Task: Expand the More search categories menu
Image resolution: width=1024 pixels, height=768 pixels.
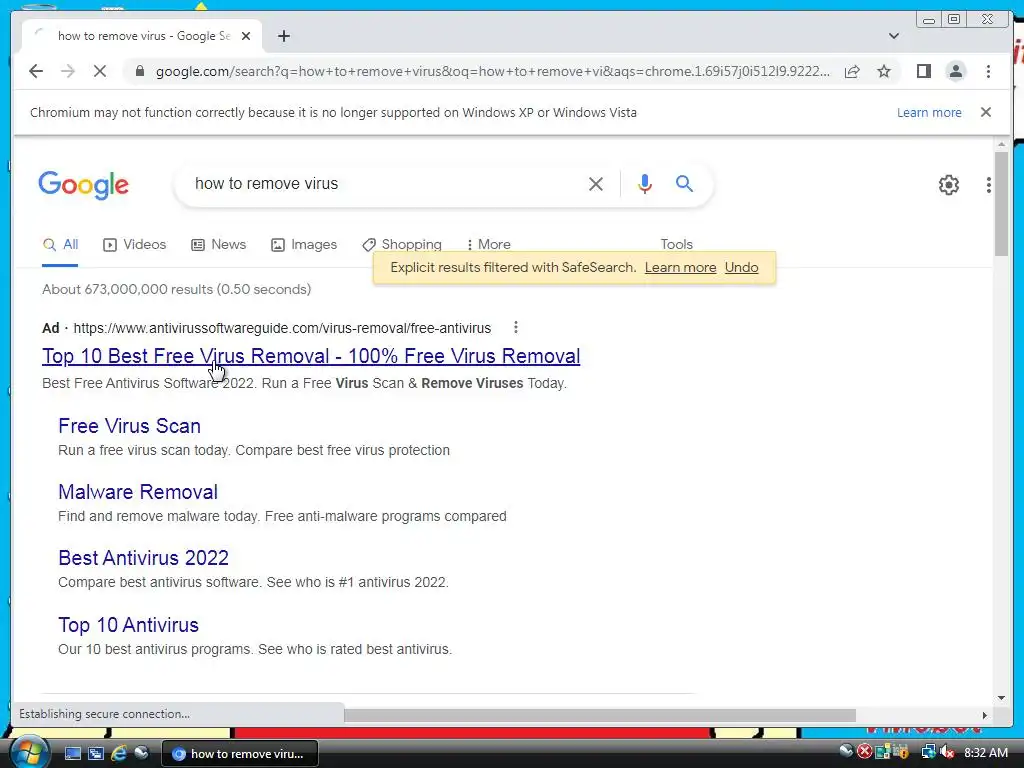Action: tap(488, 244)
